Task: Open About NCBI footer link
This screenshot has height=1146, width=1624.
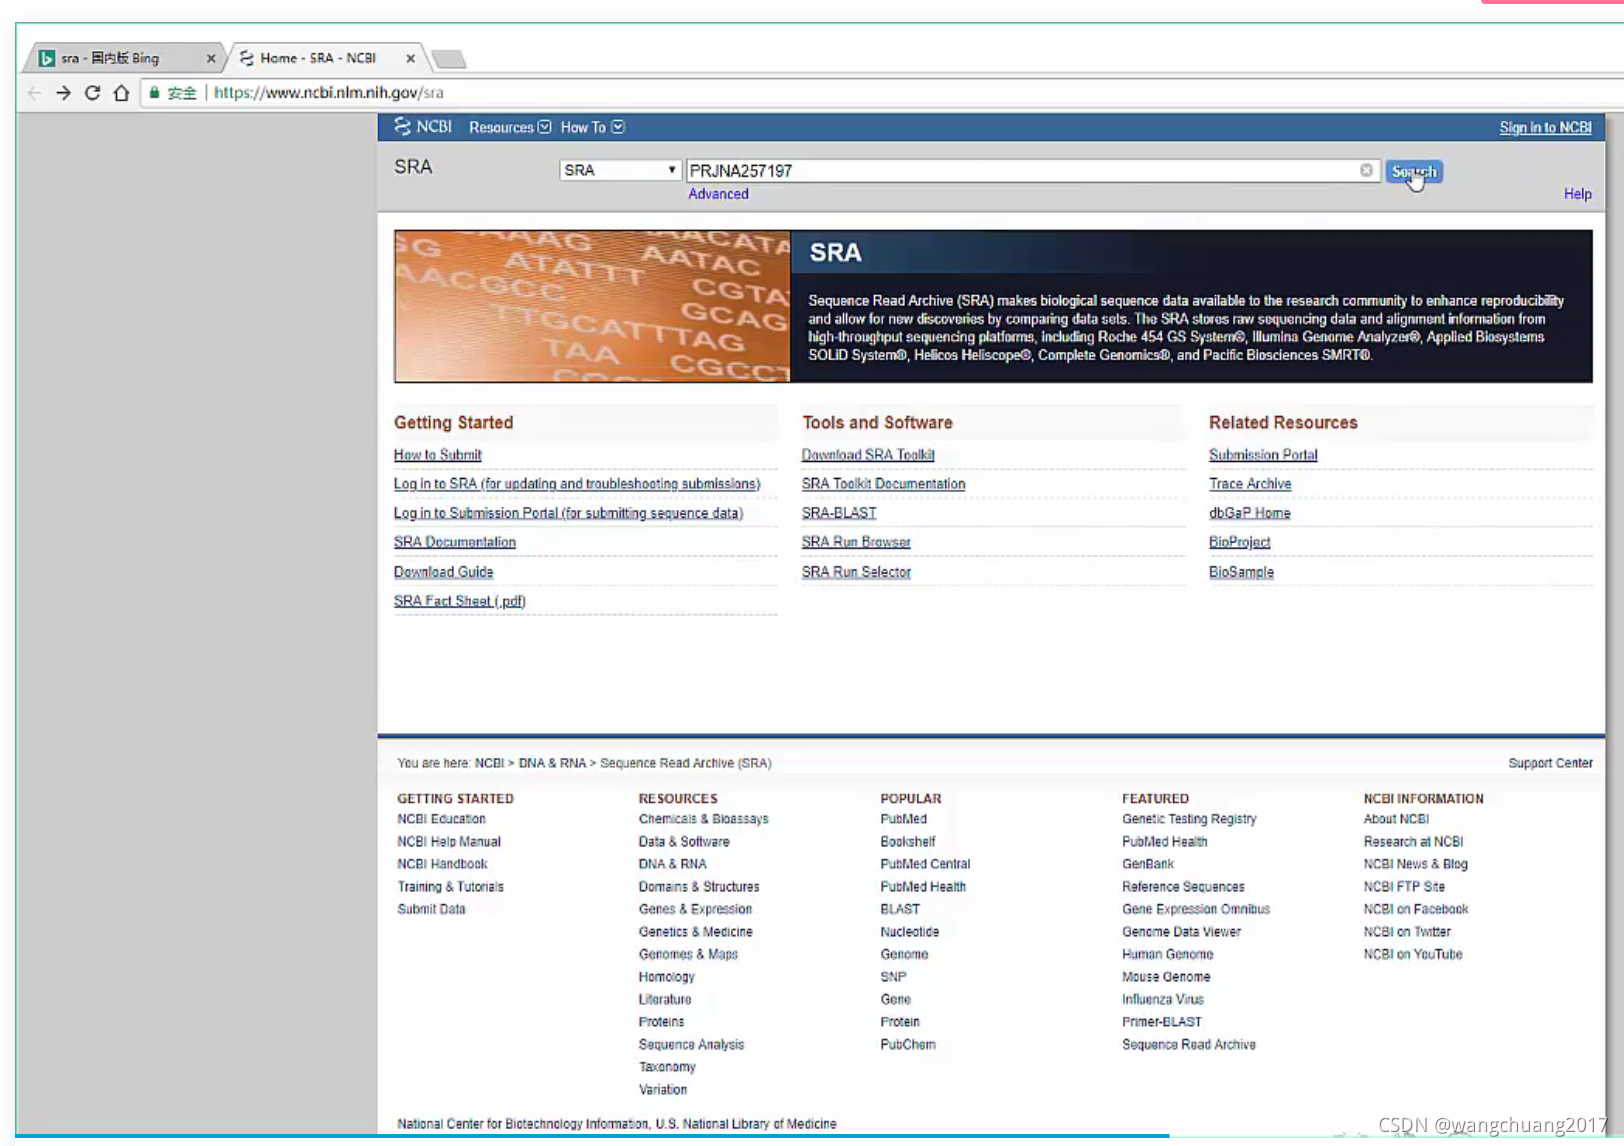Action: tap(1396, 819)
